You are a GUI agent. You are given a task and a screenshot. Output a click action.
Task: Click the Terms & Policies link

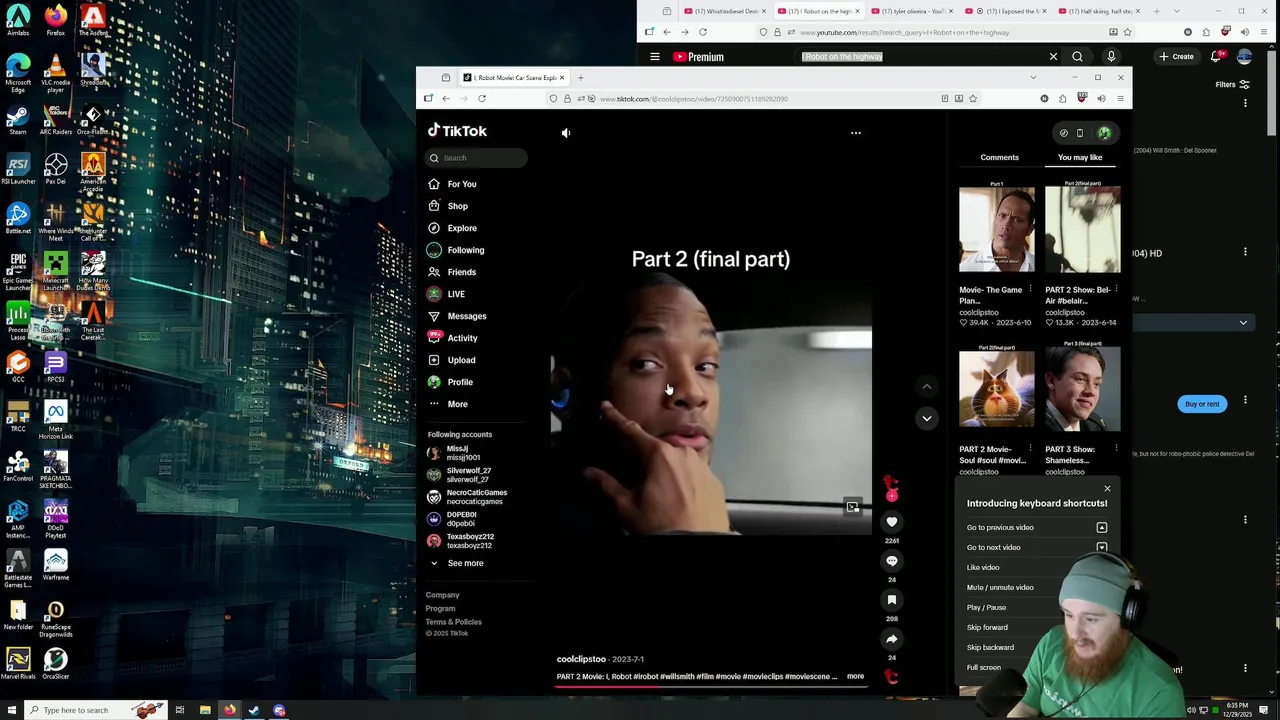[x=453, y=622]
